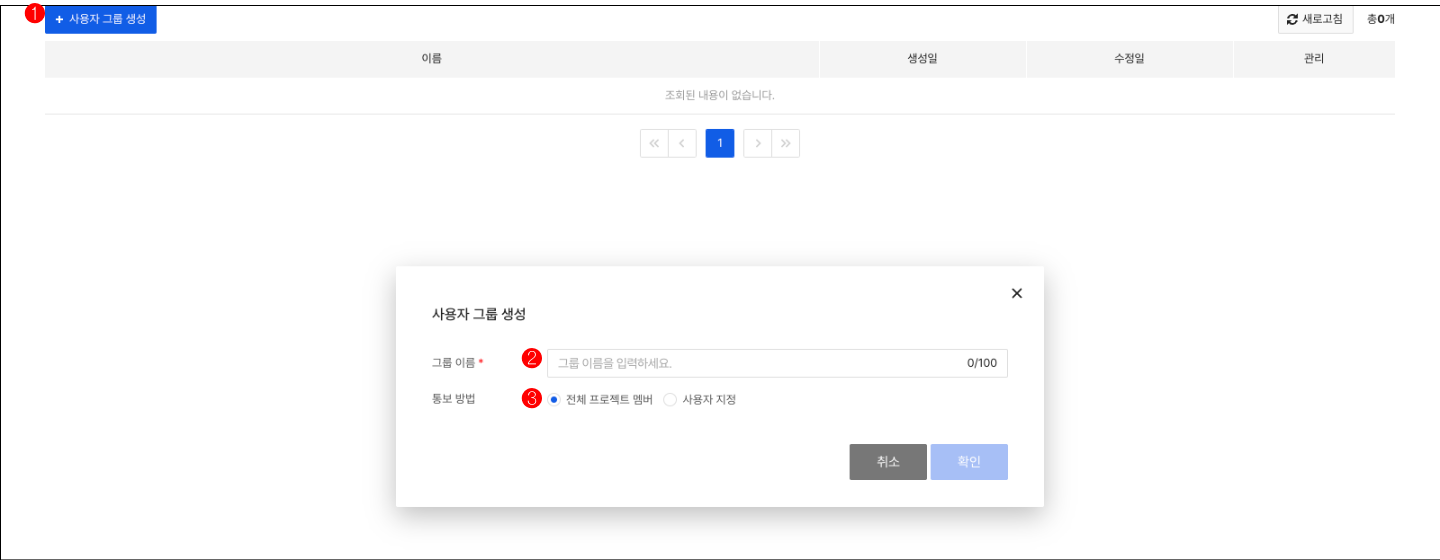Click the 조회된 내용이 없습니다 message
The image size is (1440, 560).
coord(720,96)
